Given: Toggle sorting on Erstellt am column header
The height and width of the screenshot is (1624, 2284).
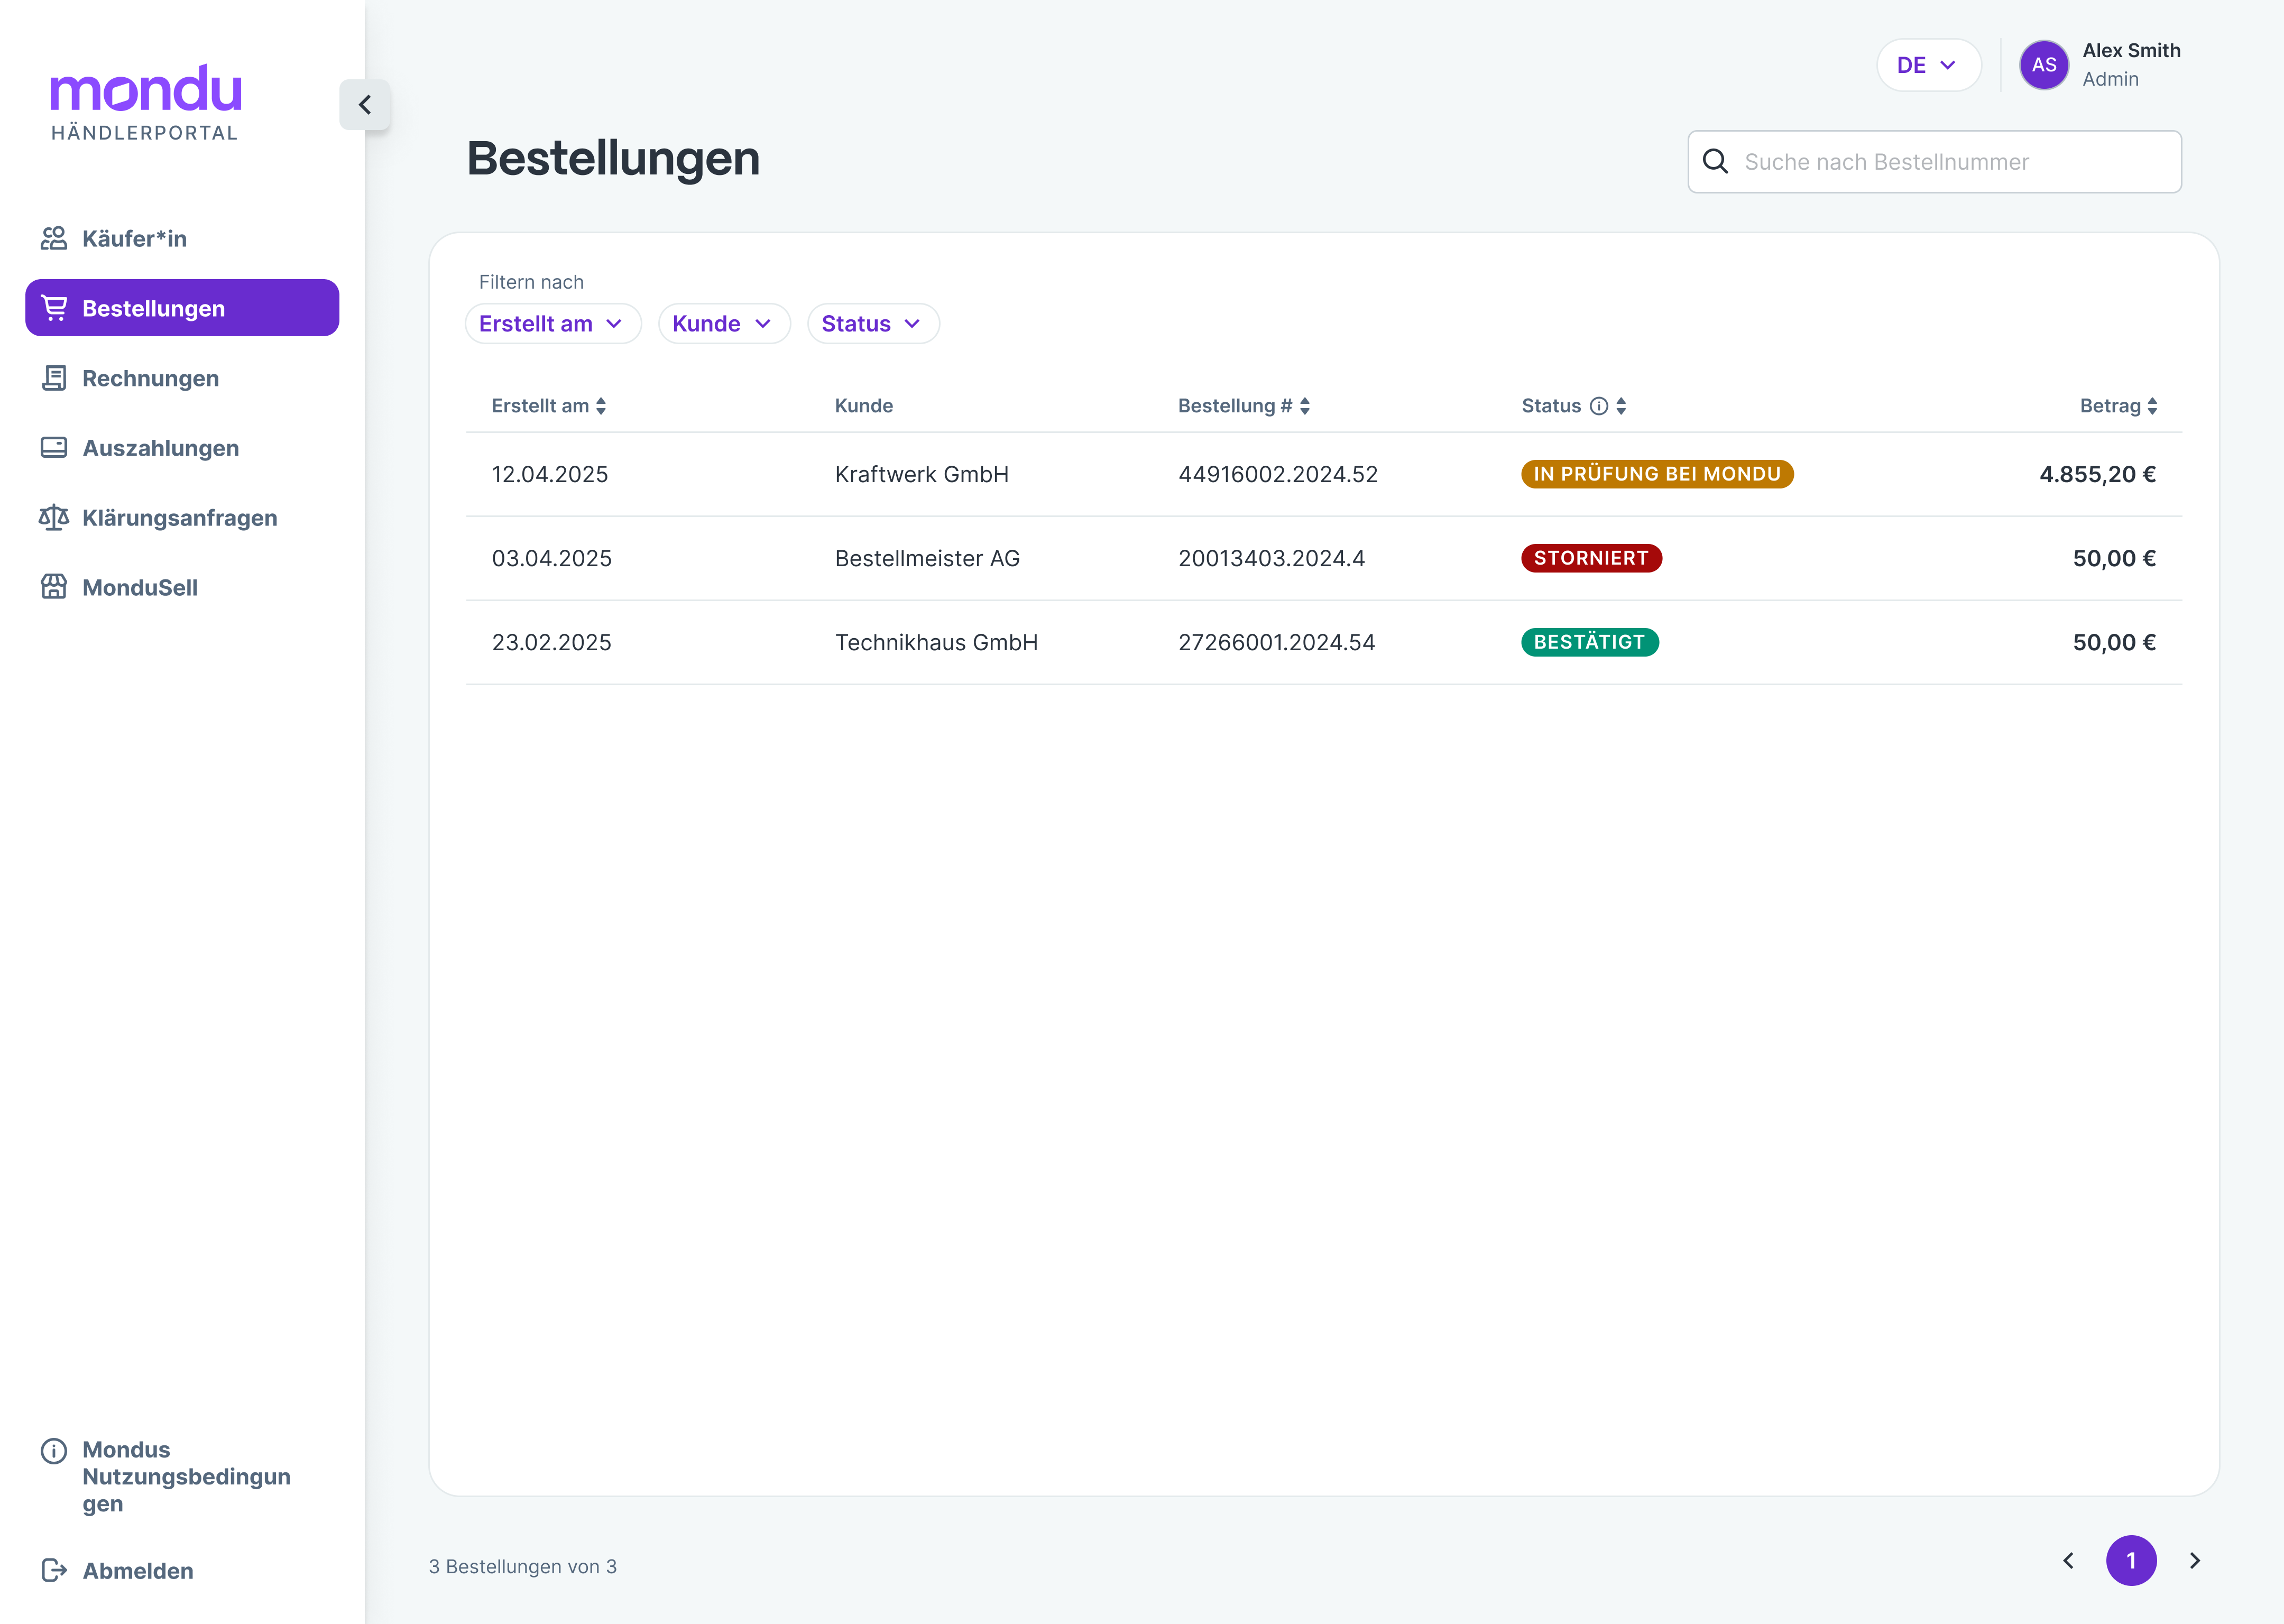Looking at the screenshot, I should pos(548,406).
